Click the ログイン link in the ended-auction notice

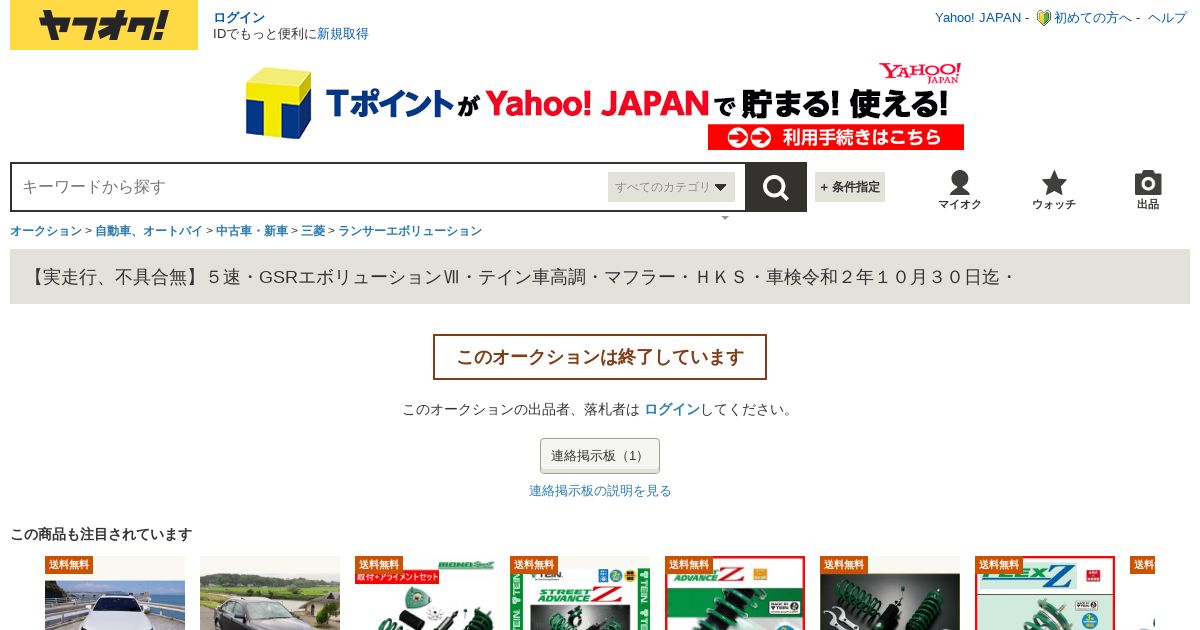(672, 410)
